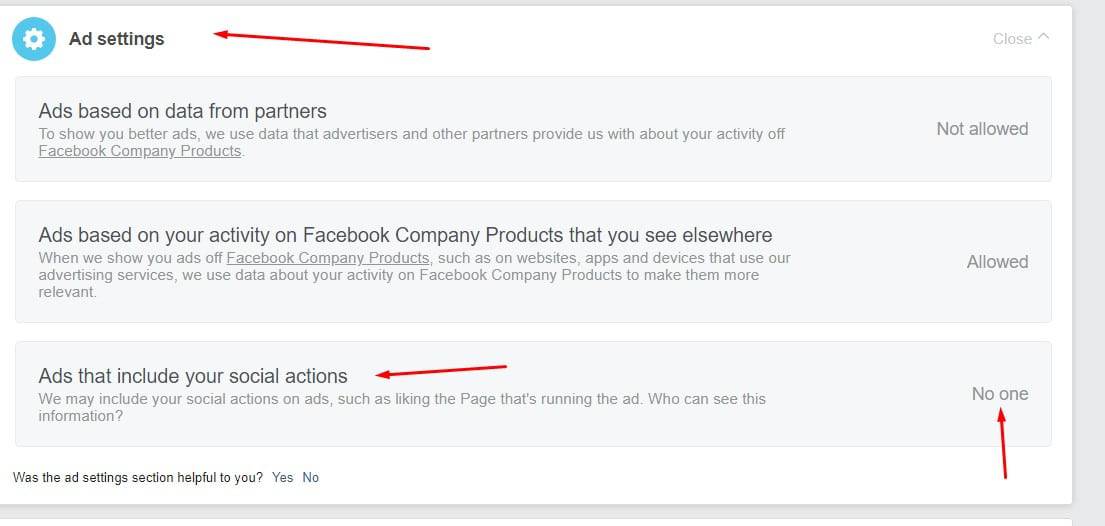The height and width of the screenshot is (526, 1105).
Task: Change the Not allowed setting value
Action: pyautogui.click(x=982, y=129)
